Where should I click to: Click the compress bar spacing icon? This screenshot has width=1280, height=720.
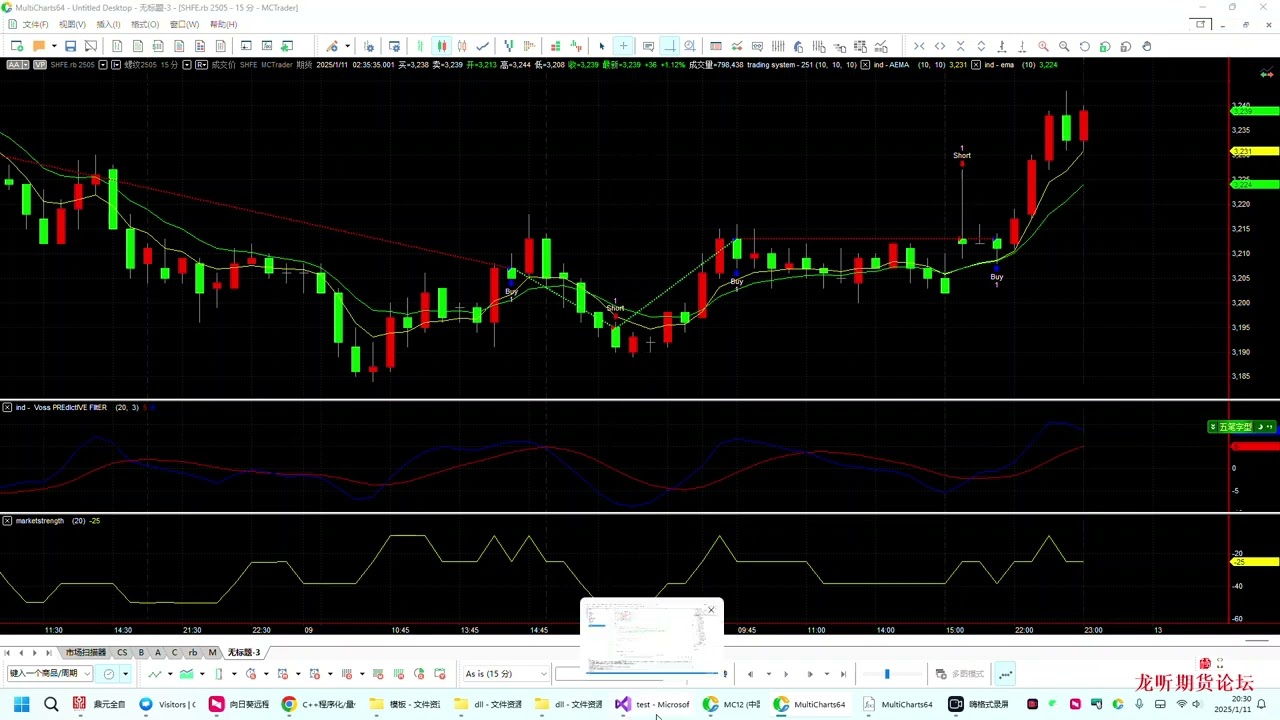pyautogui.click(x=918, y=46)
